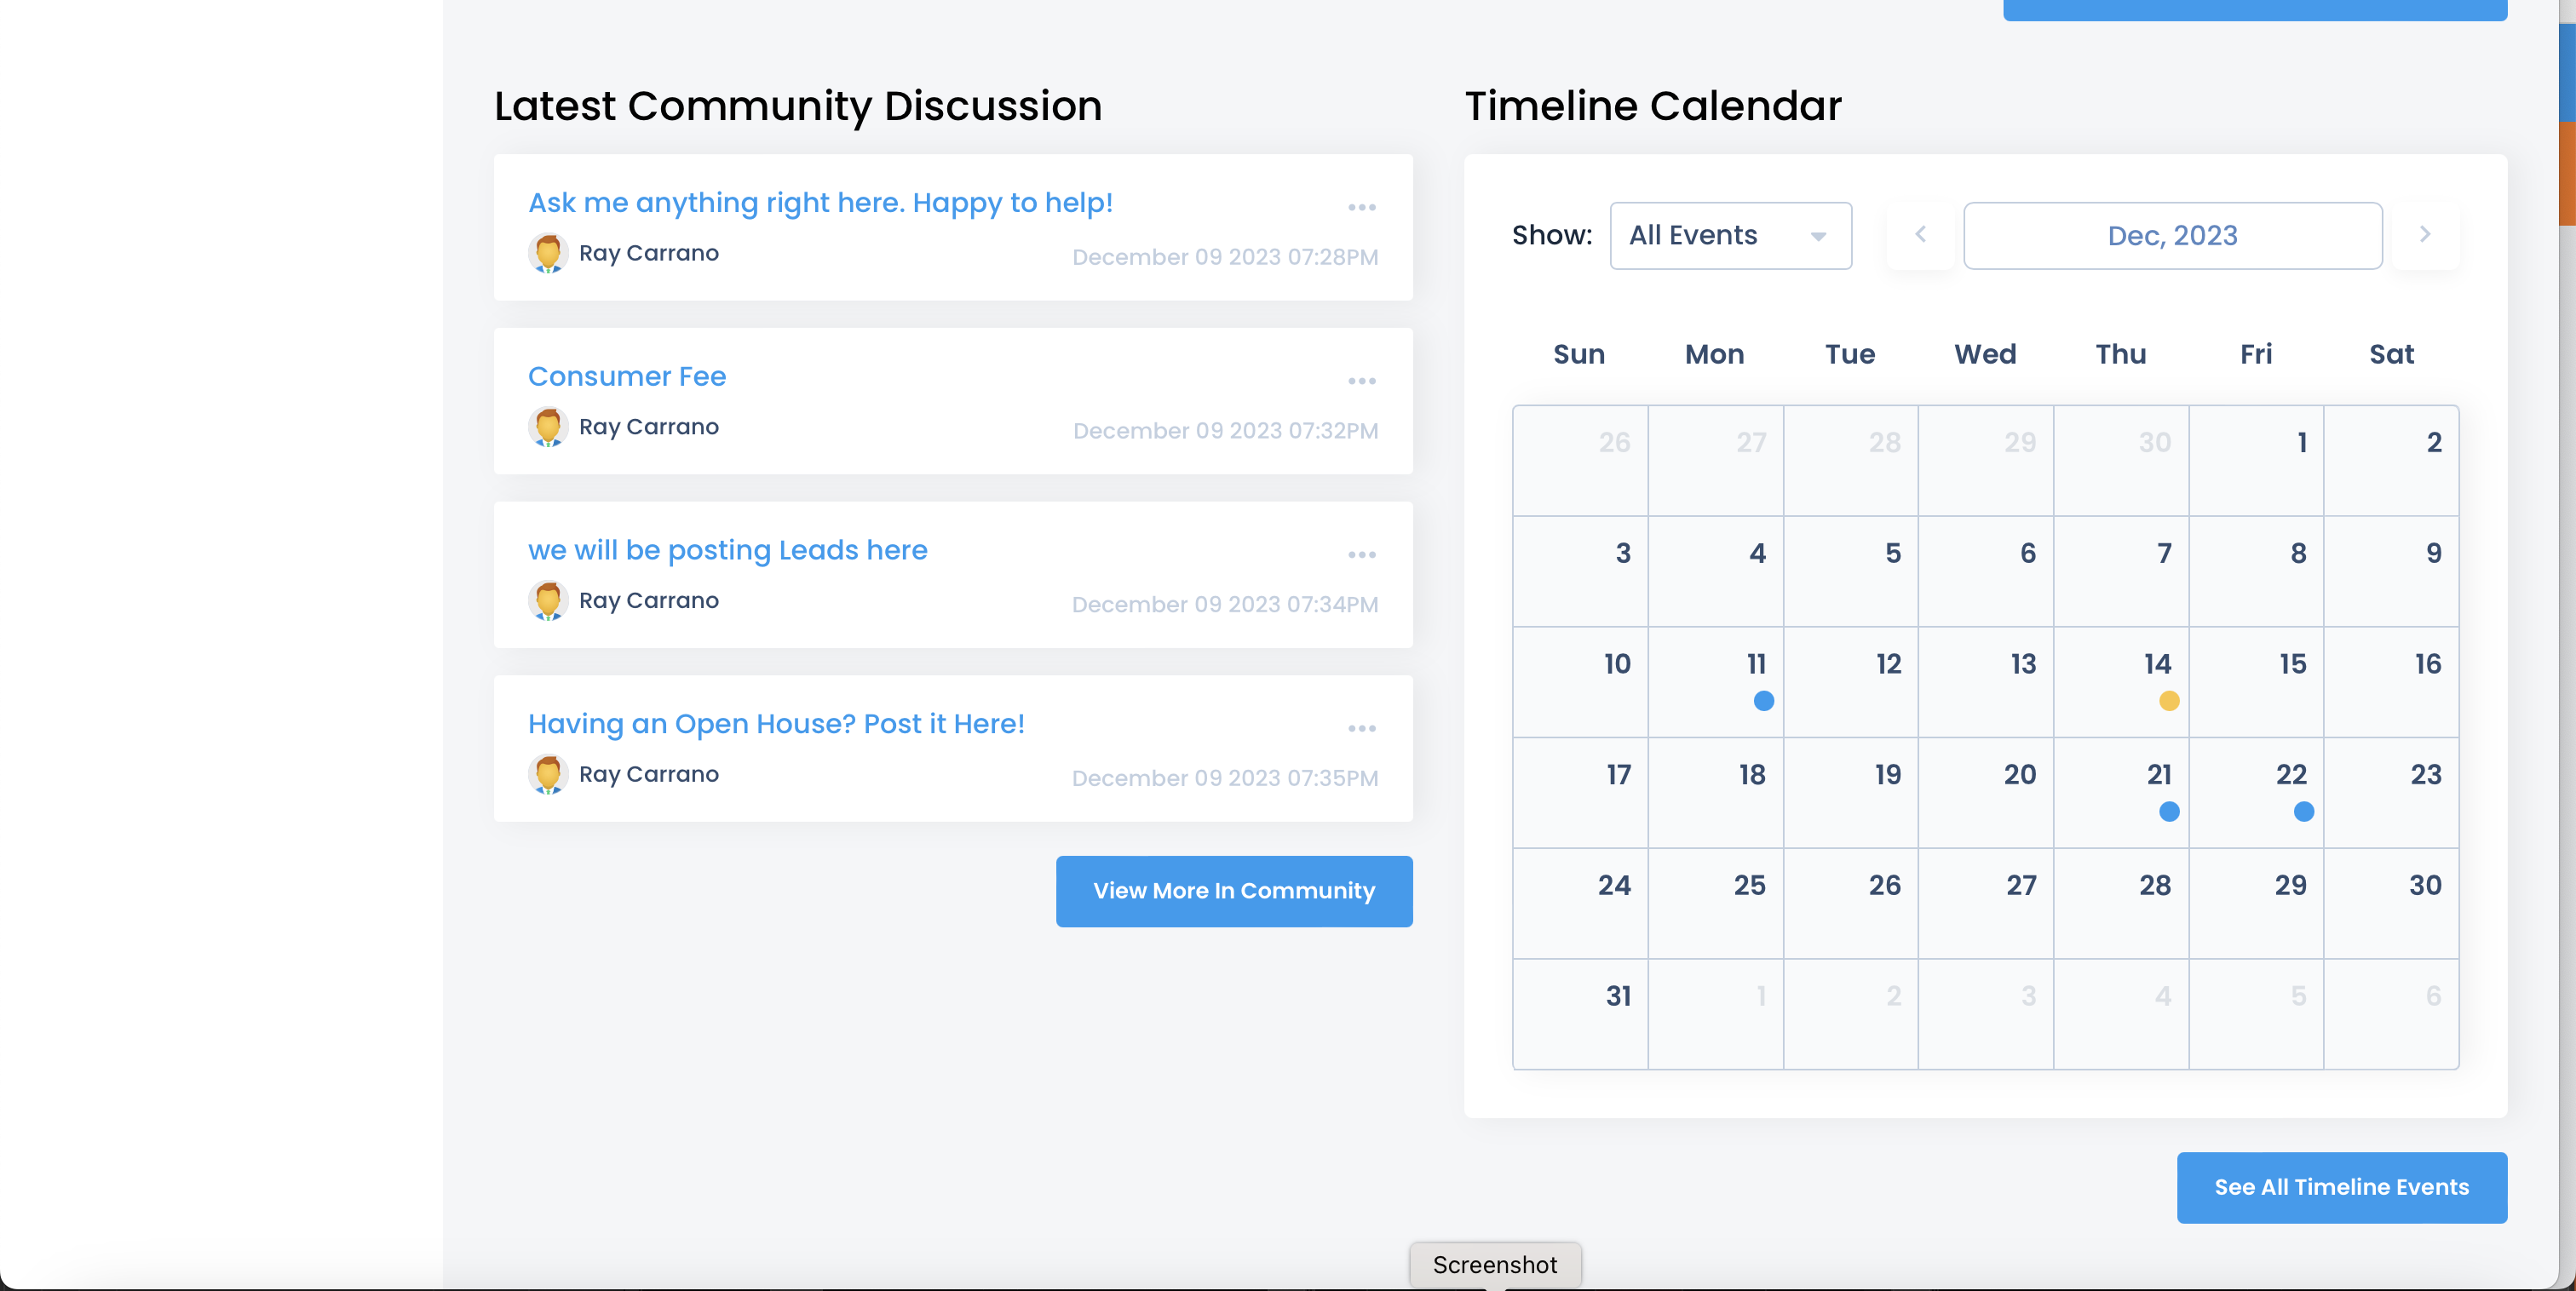Image resolution: width=2576 pixels, height=1291 pixels.
Task: Click View More In Community button
Action: click(x=1234, y=891)
